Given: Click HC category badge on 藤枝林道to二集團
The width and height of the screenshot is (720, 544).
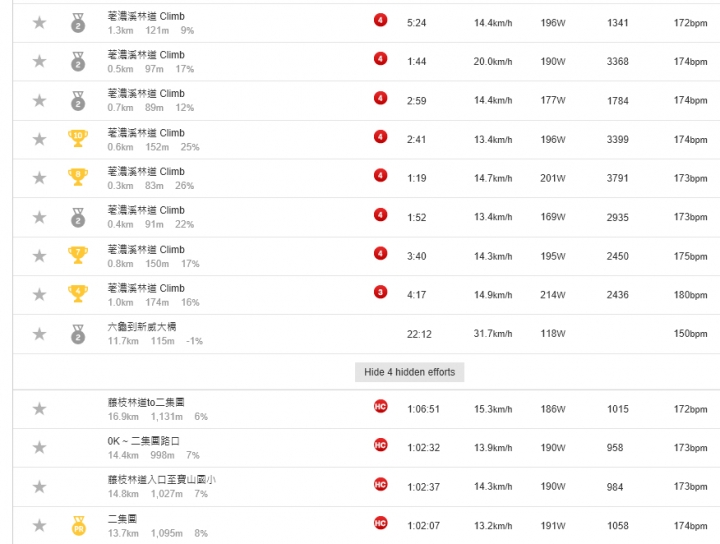Looking at the screenshot, I should point(380,406).
